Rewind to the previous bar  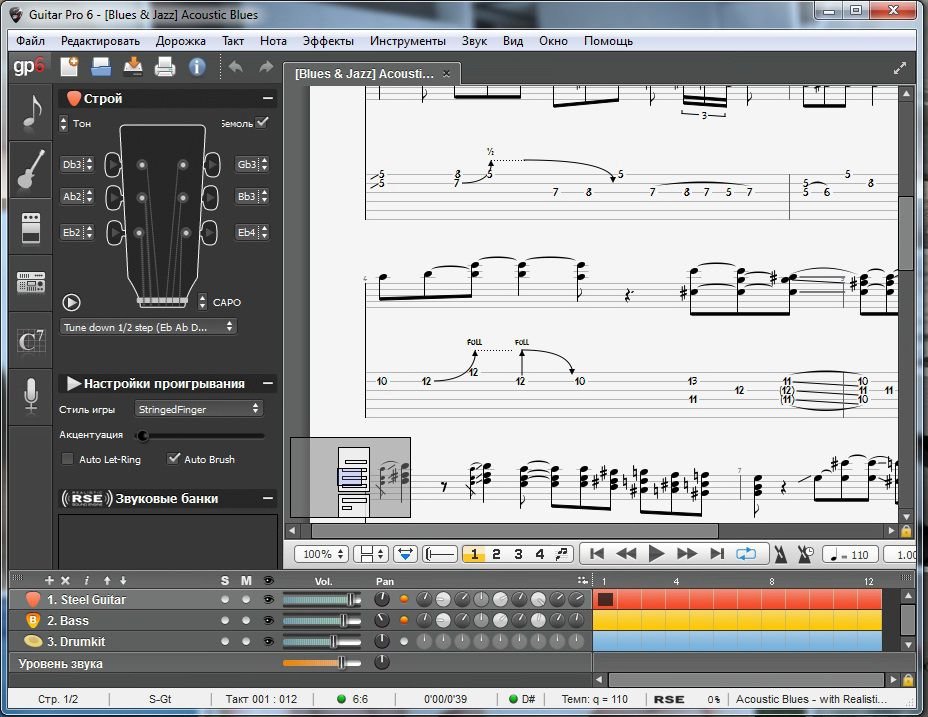[x=626, y=554]
